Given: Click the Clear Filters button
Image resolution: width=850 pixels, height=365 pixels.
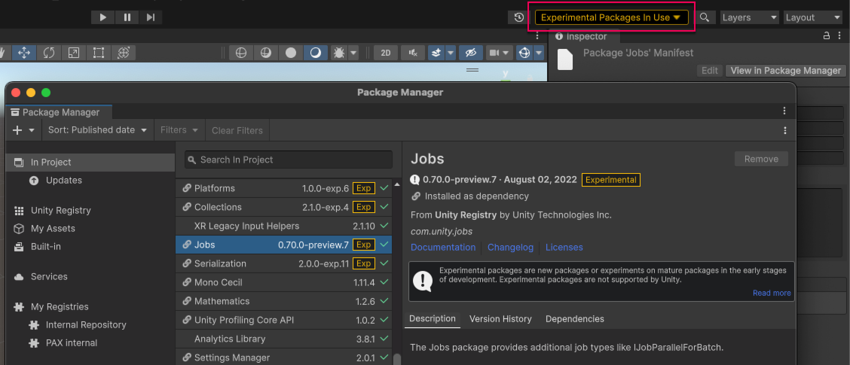Looking at the screenshot, I should pyautogui.click(x=237, y=130).
